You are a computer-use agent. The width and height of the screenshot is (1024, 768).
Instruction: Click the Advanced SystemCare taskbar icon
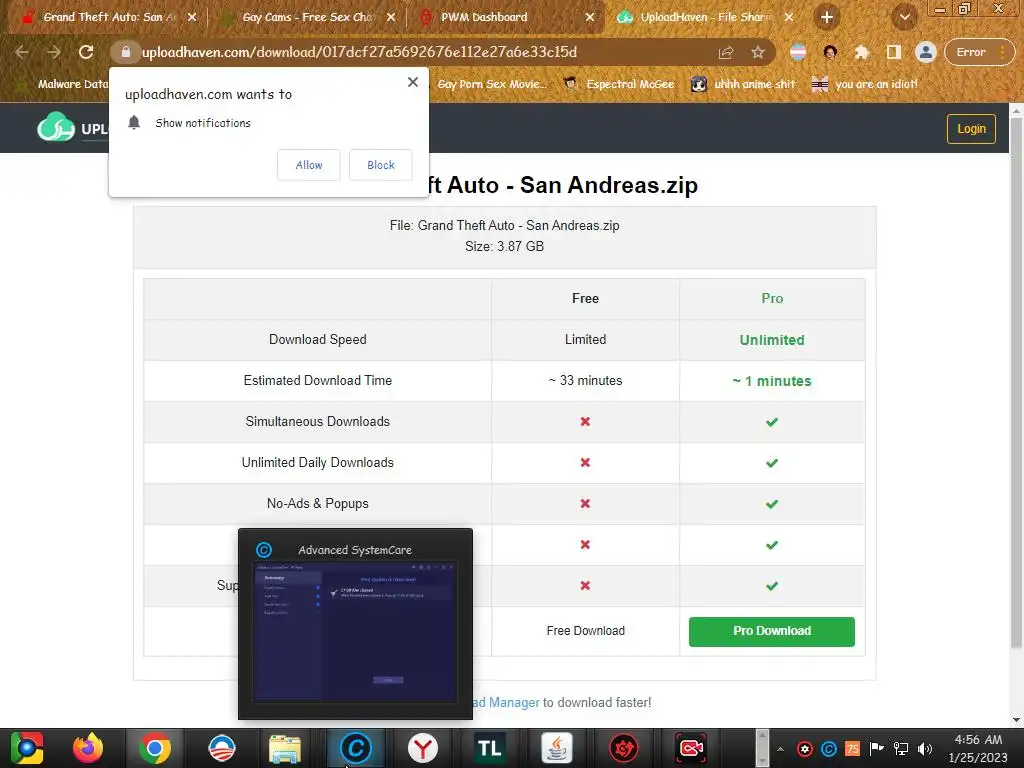[x=355, y=748]
